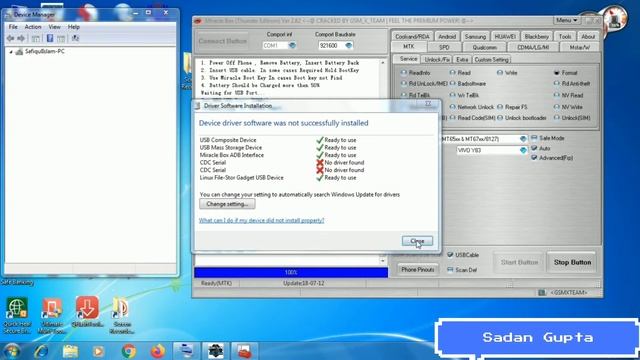Toggle the Scan Def checkbox
Image resolution: width=640 pixels, height=360 pixels.
pyautogui.click(x=450, y=270)
